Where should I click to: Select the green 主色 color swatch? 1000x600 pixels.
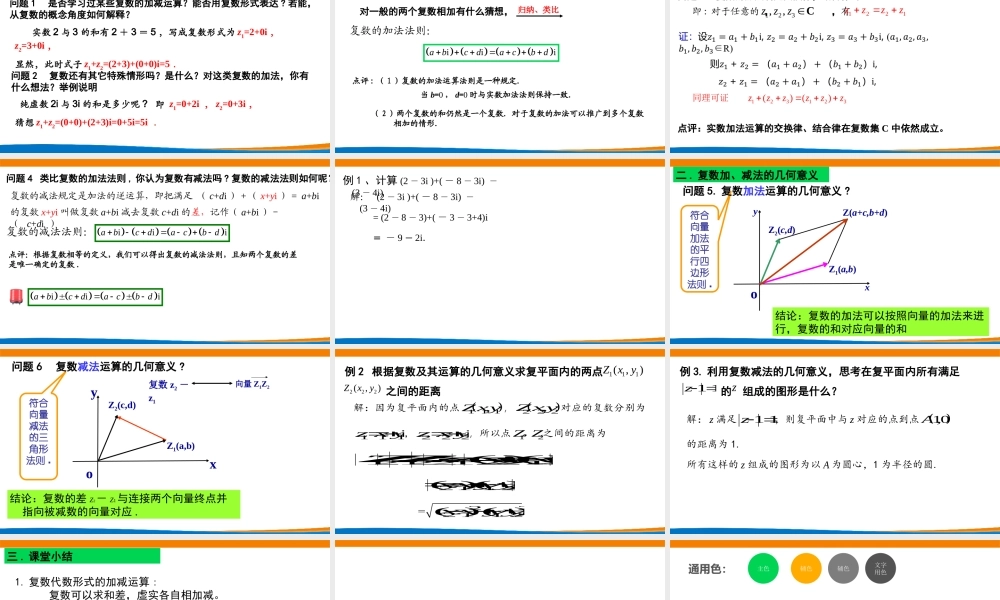pyautogui.click(x=763, y=567)
